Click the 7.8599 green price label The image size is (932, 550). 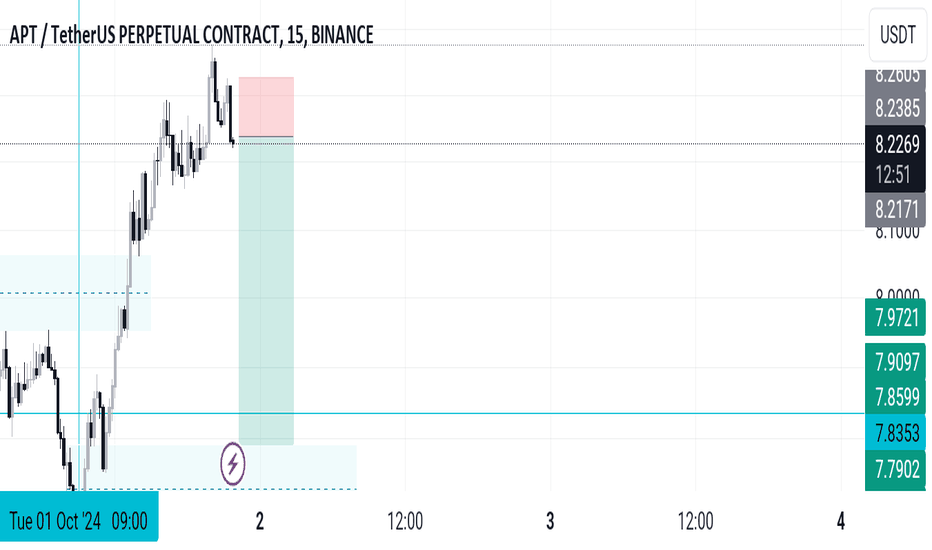pyautogui.click(x=895, y=397)
